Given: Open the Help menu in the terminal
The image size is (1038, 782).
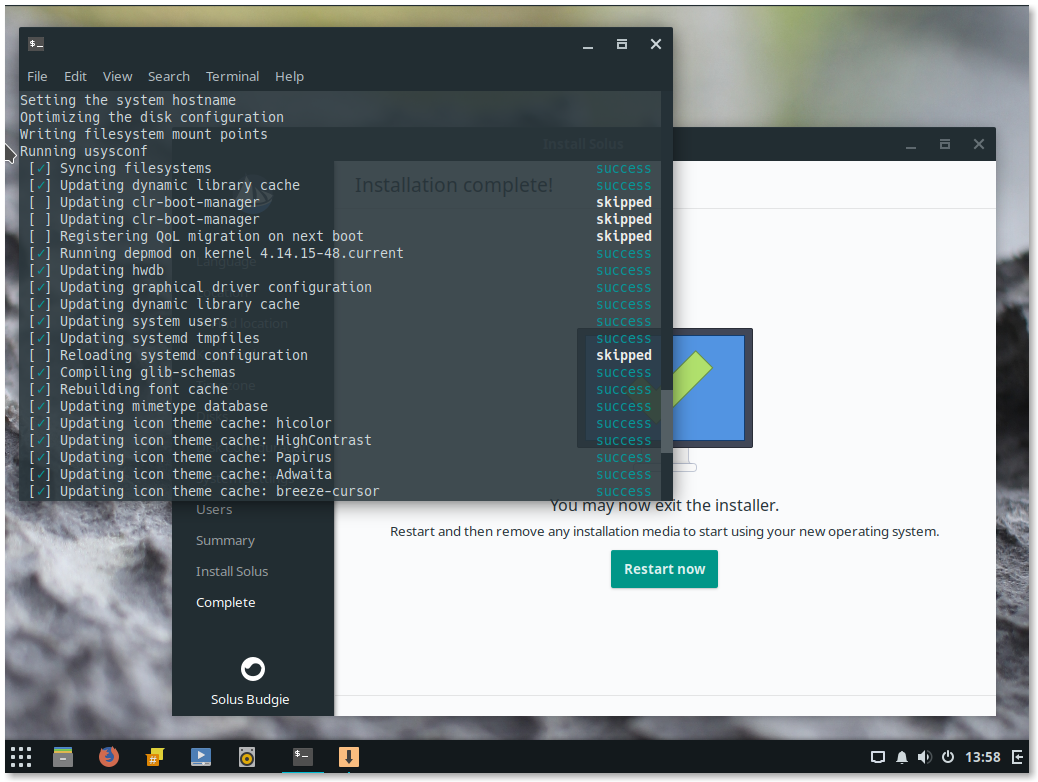Looking at the screenshot, I should click(289, 76).
